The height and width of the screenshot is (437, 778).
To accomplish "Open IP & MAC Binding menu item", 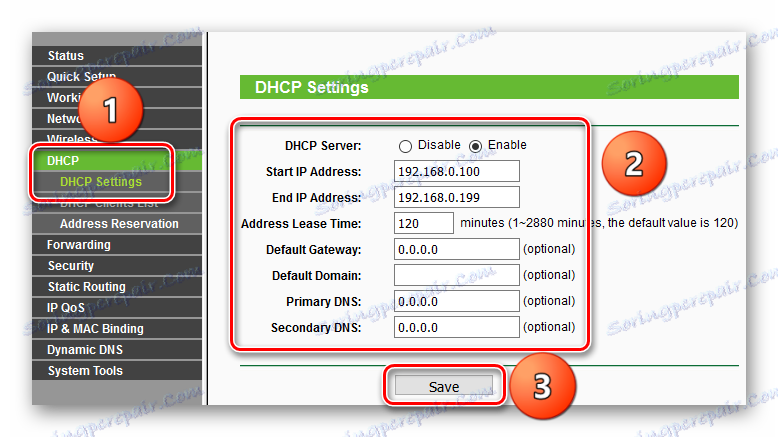I will pos(117,329).
